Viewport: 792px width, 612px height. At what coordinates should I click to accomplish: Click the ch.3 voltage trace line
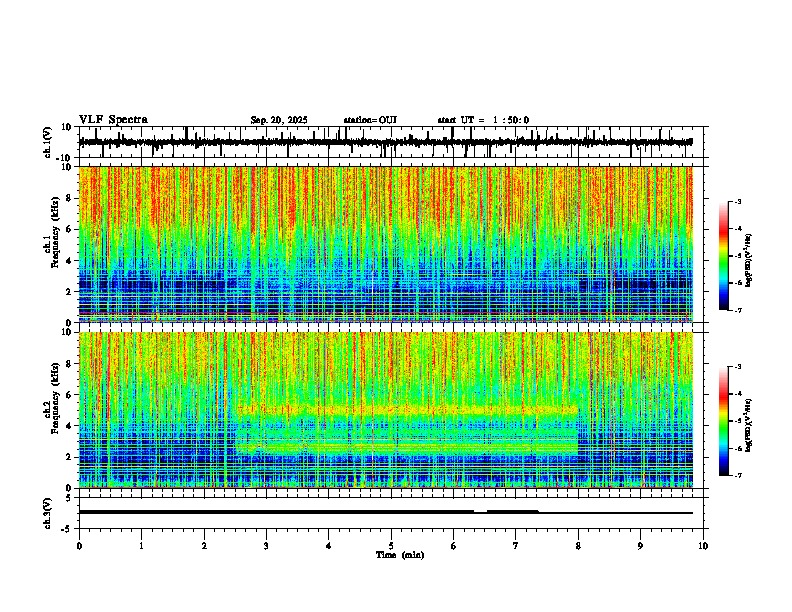(x=386, y=513)
